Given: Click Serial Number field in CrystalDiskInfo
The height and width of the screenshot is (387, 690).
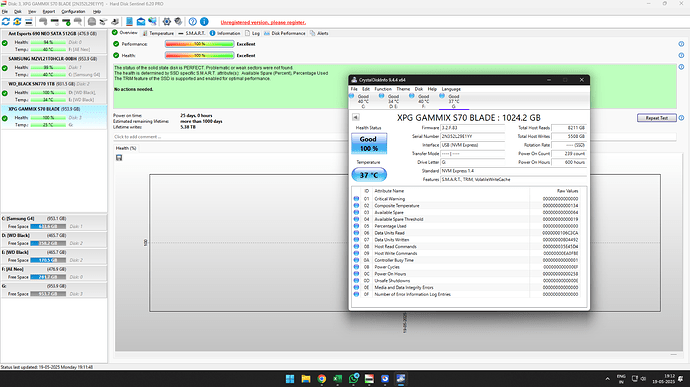Looking at the screenshot, I should [x=473, y=136].
